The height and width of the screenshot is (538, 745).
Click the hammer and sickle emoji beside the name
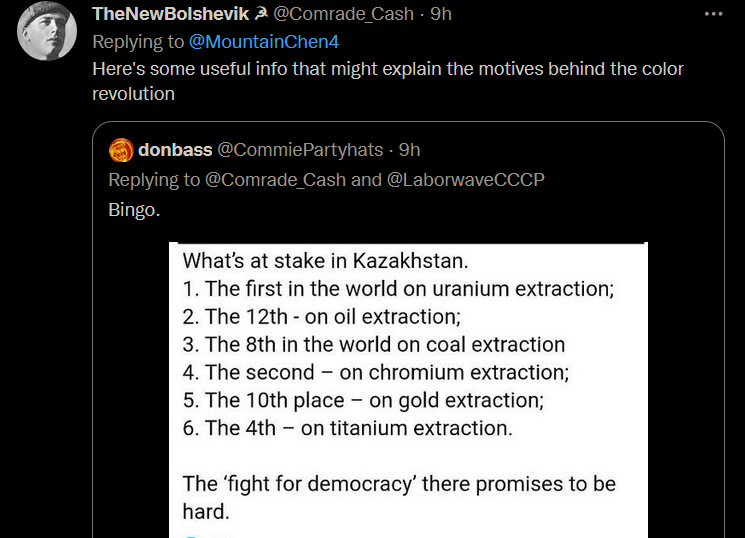(260, 14)
